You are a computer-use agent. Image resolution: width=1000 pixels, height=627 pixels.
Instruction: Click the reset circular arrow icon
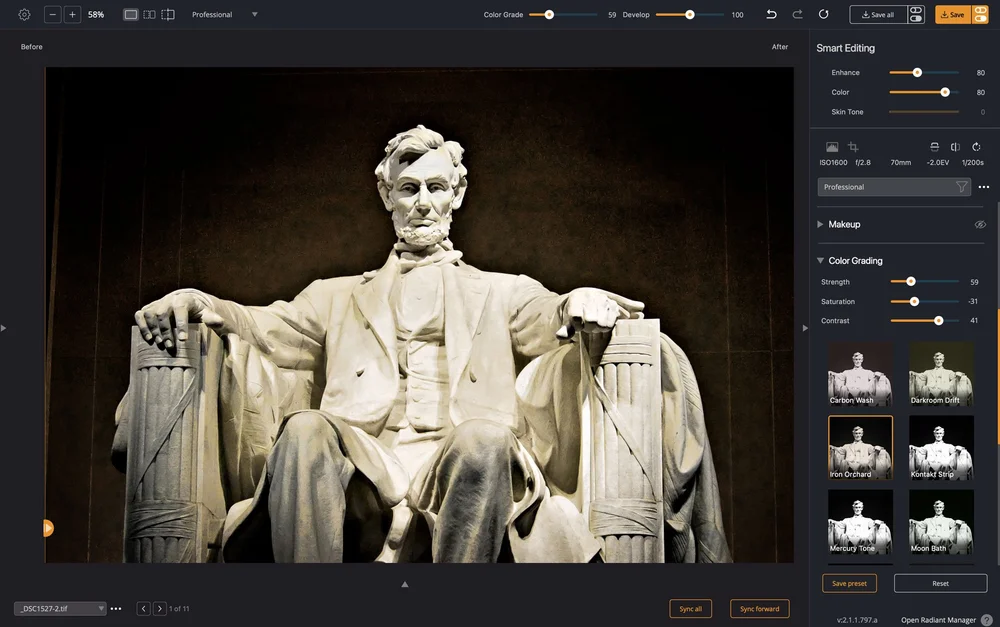pyautogui.click(x=823, y=14)
